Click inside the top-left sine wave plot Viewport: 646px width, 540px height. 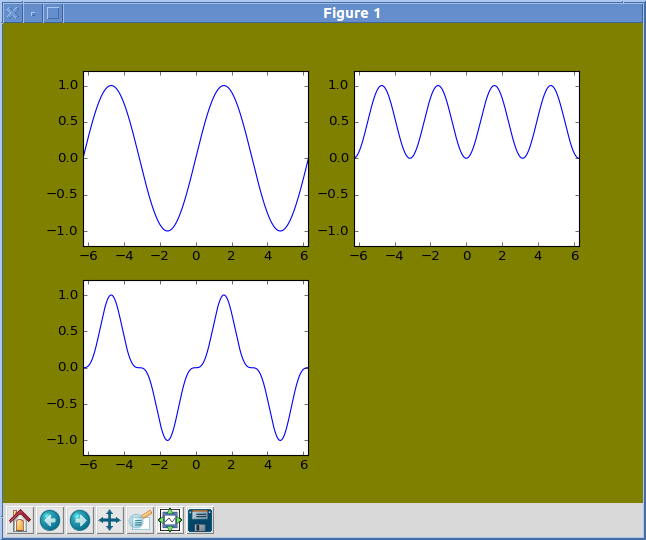pyautogui.click(x=195, y=158)
